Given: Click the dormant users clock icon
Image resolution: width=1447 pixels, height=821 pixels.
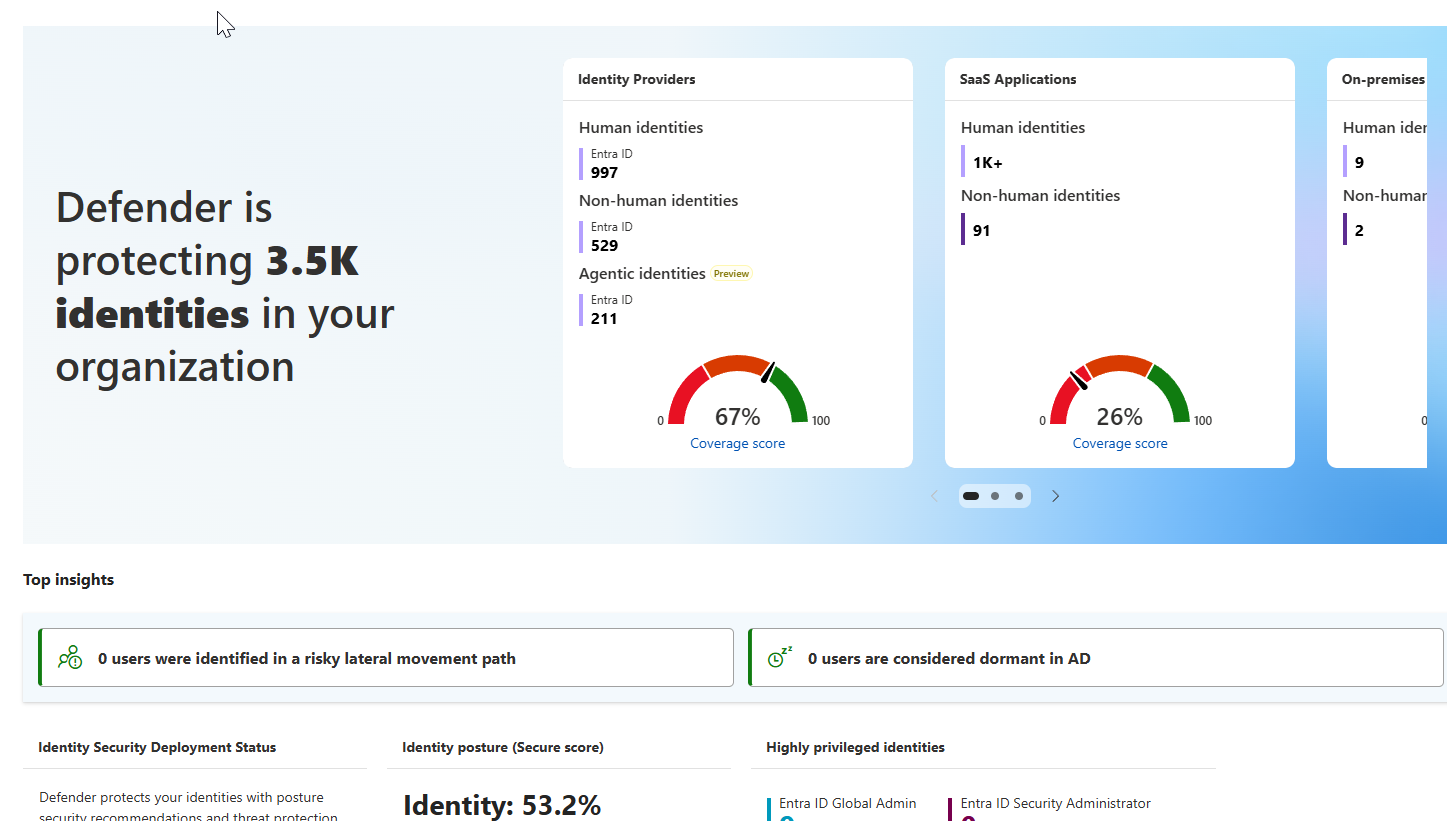Looking at the screenshot, I should 778,658.
